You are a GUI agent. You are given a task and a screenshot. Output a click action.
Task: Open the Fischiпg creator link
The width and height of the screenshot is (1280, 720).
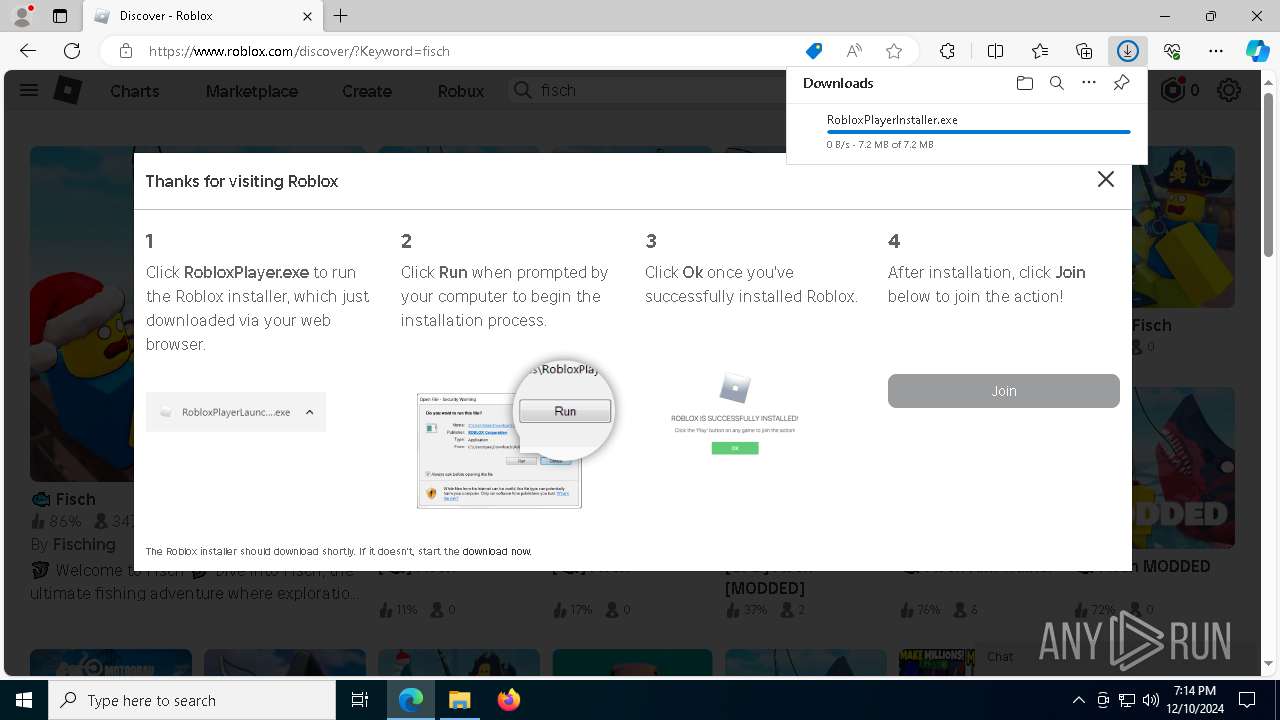pyautogui.click(x=84, y=544)
